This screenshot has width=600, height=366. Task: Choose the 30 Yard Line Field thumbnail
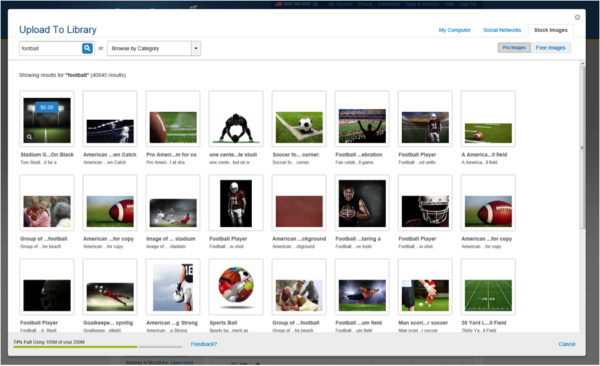click(488, 286)
